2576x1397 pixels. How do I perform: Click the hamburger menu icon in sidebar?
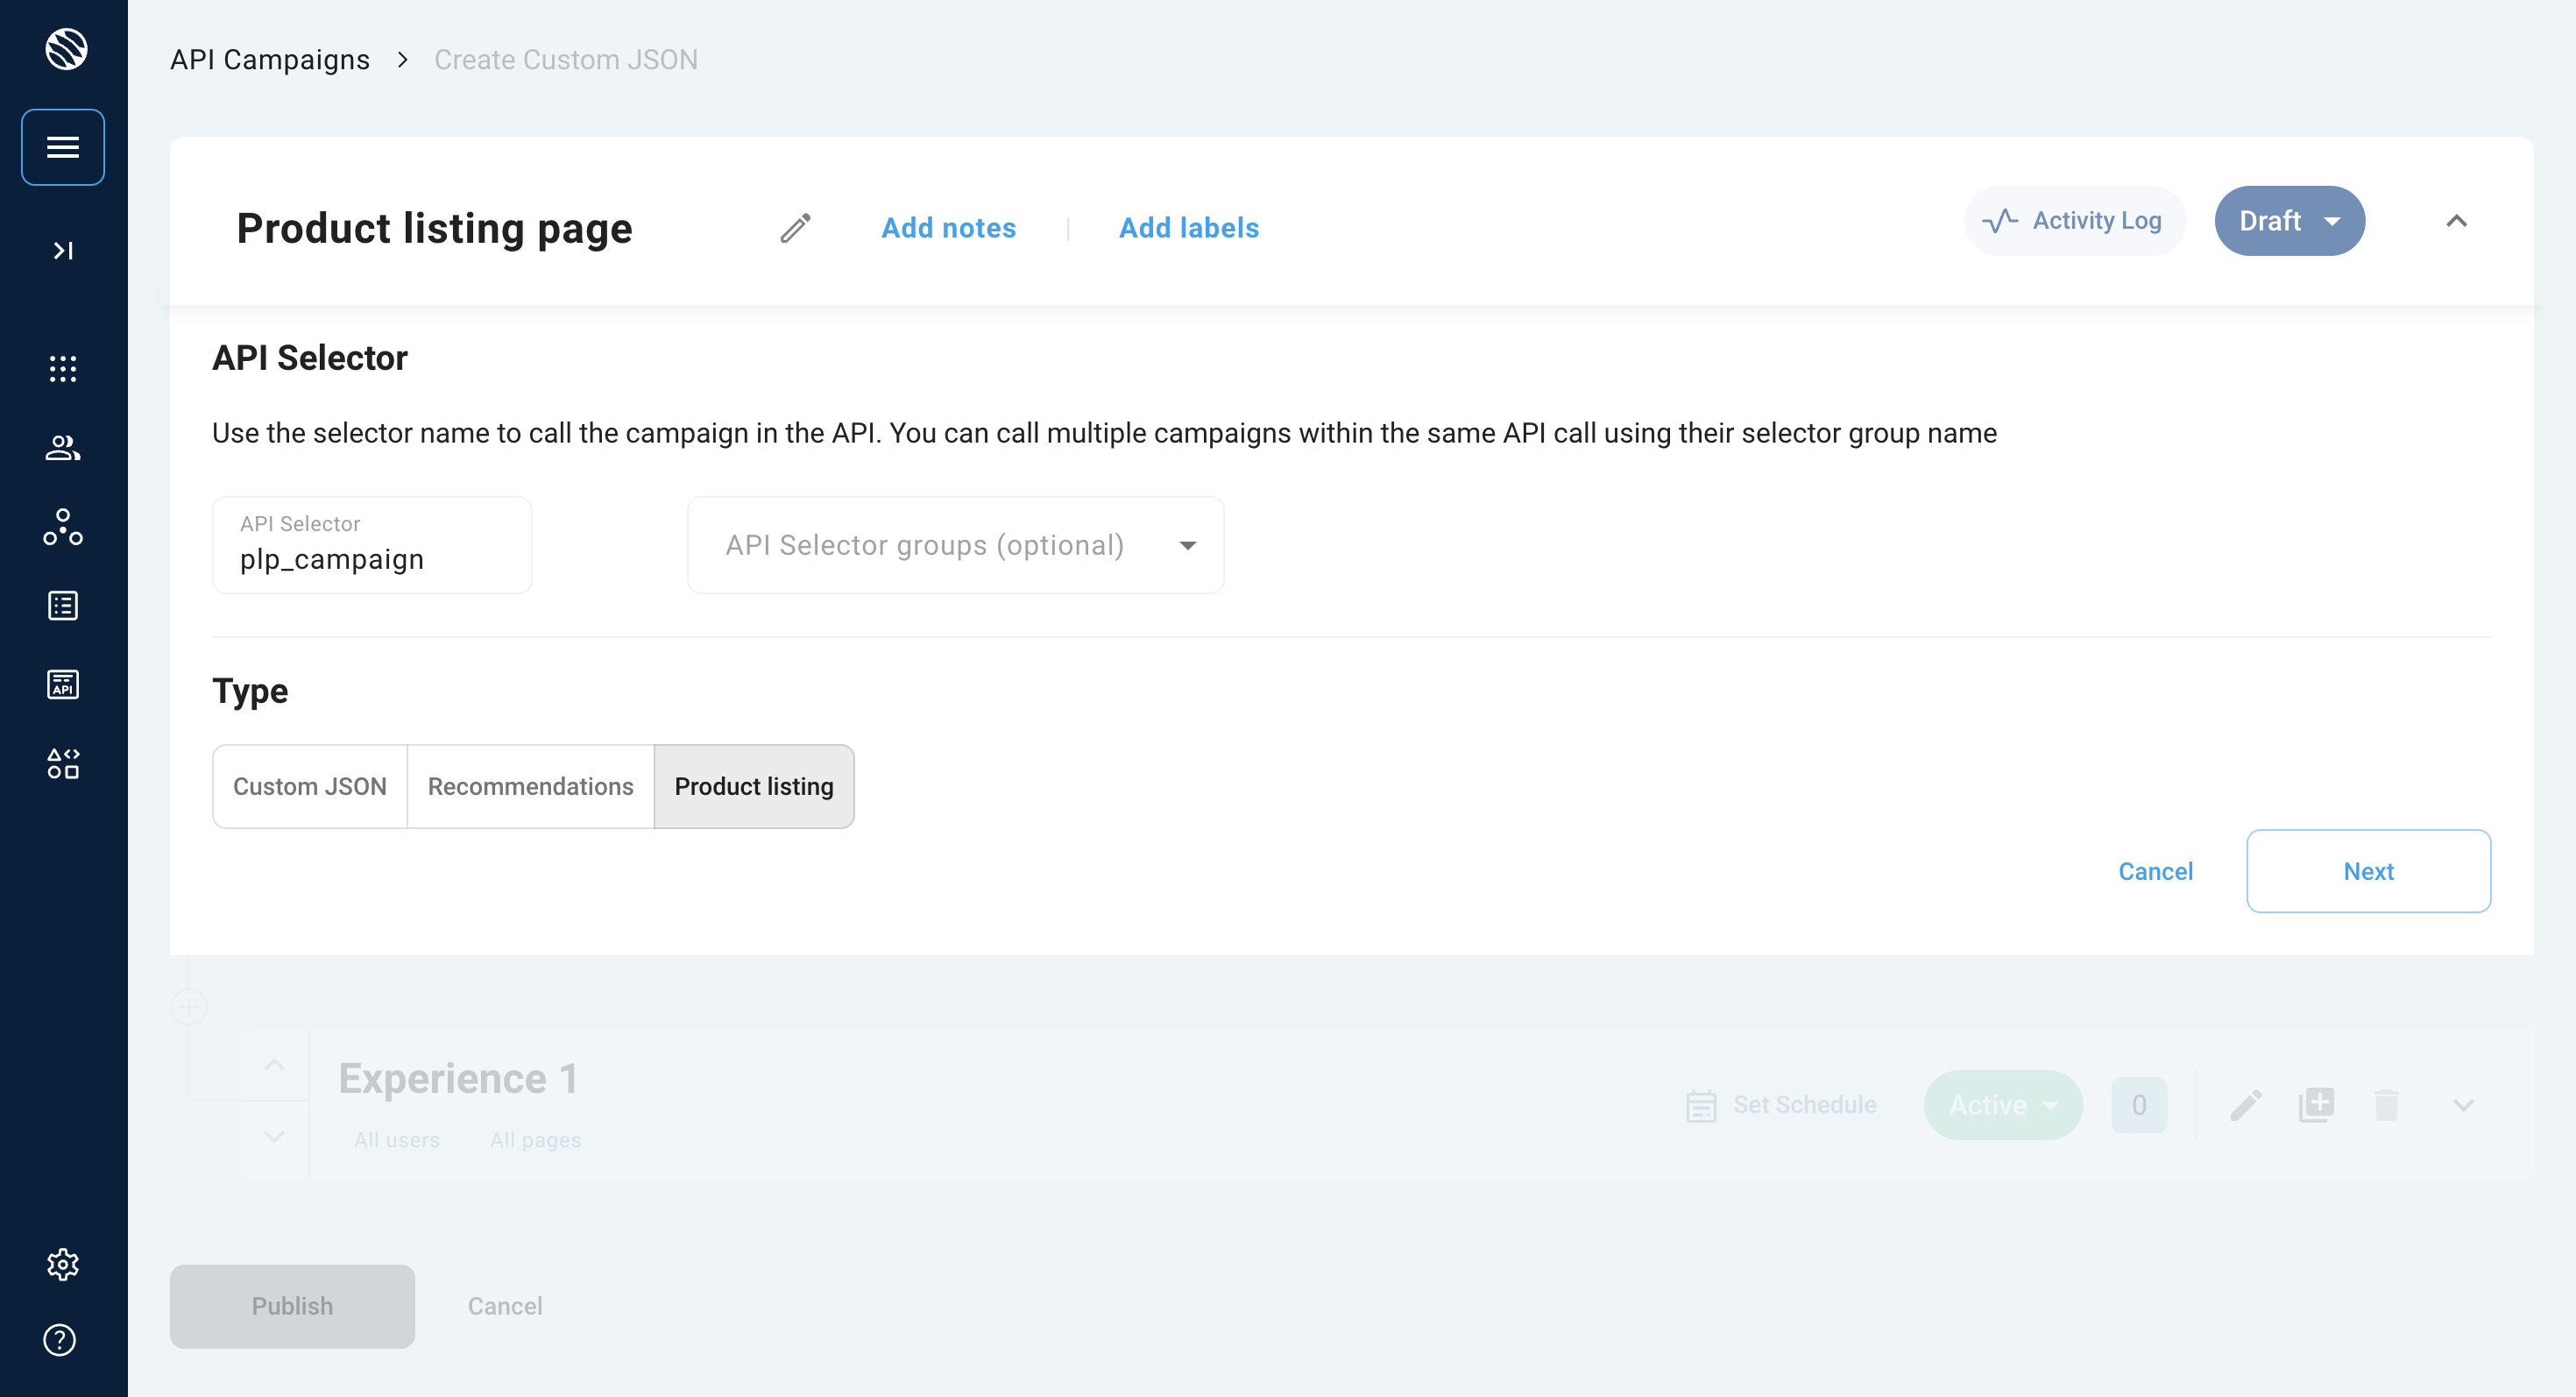point(63,147)
